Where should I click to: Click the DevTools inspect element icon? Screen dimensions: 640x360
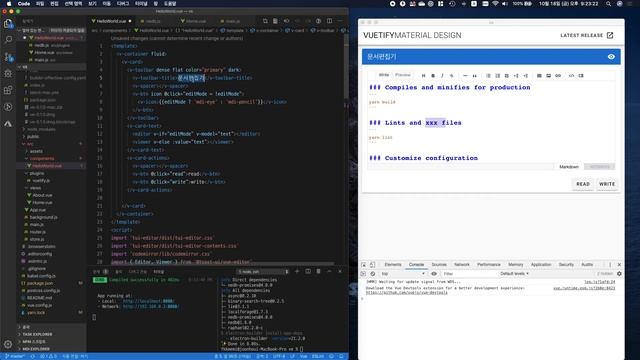[363, 264]
